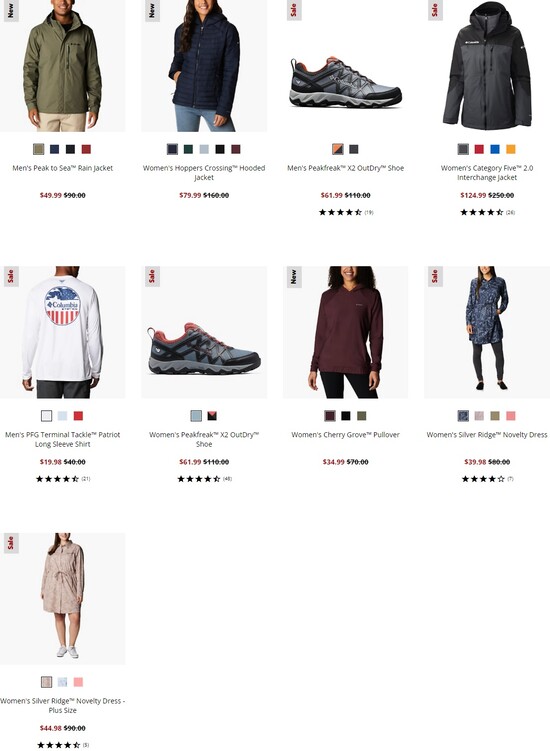
Task: Select blue swatch for Category Five Interchange Jacket
Action: click(495, 149)
